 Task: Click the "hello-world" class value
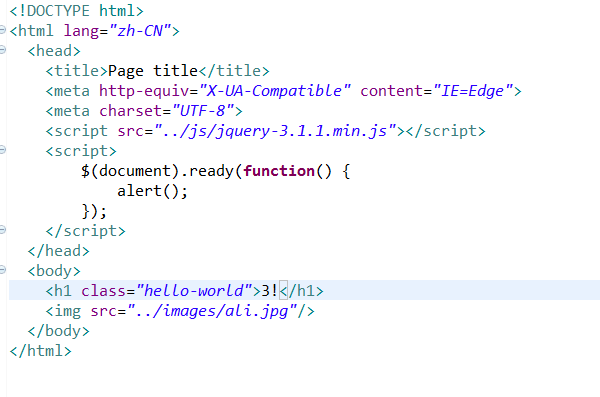coord(194,291)
